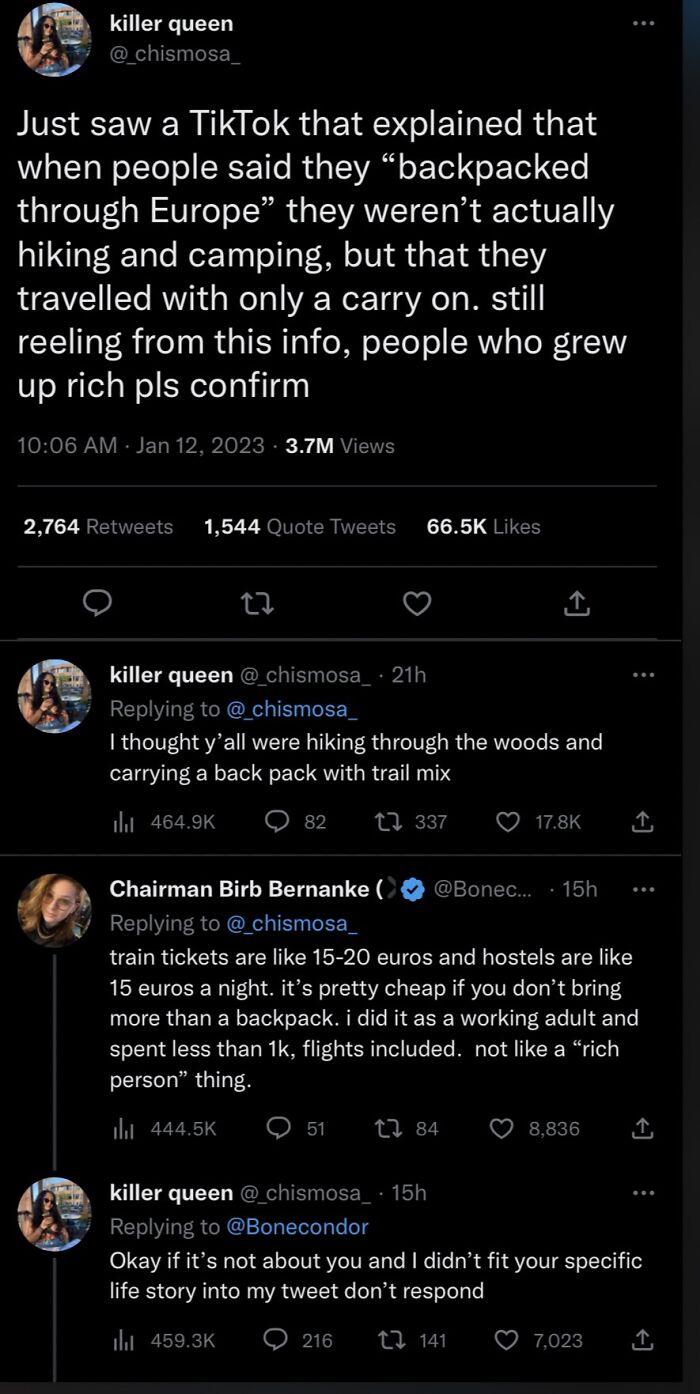Open the reply icon on the main tweet
The image size is (700, 1394).
pyautogui.click(x=97, y=603)
